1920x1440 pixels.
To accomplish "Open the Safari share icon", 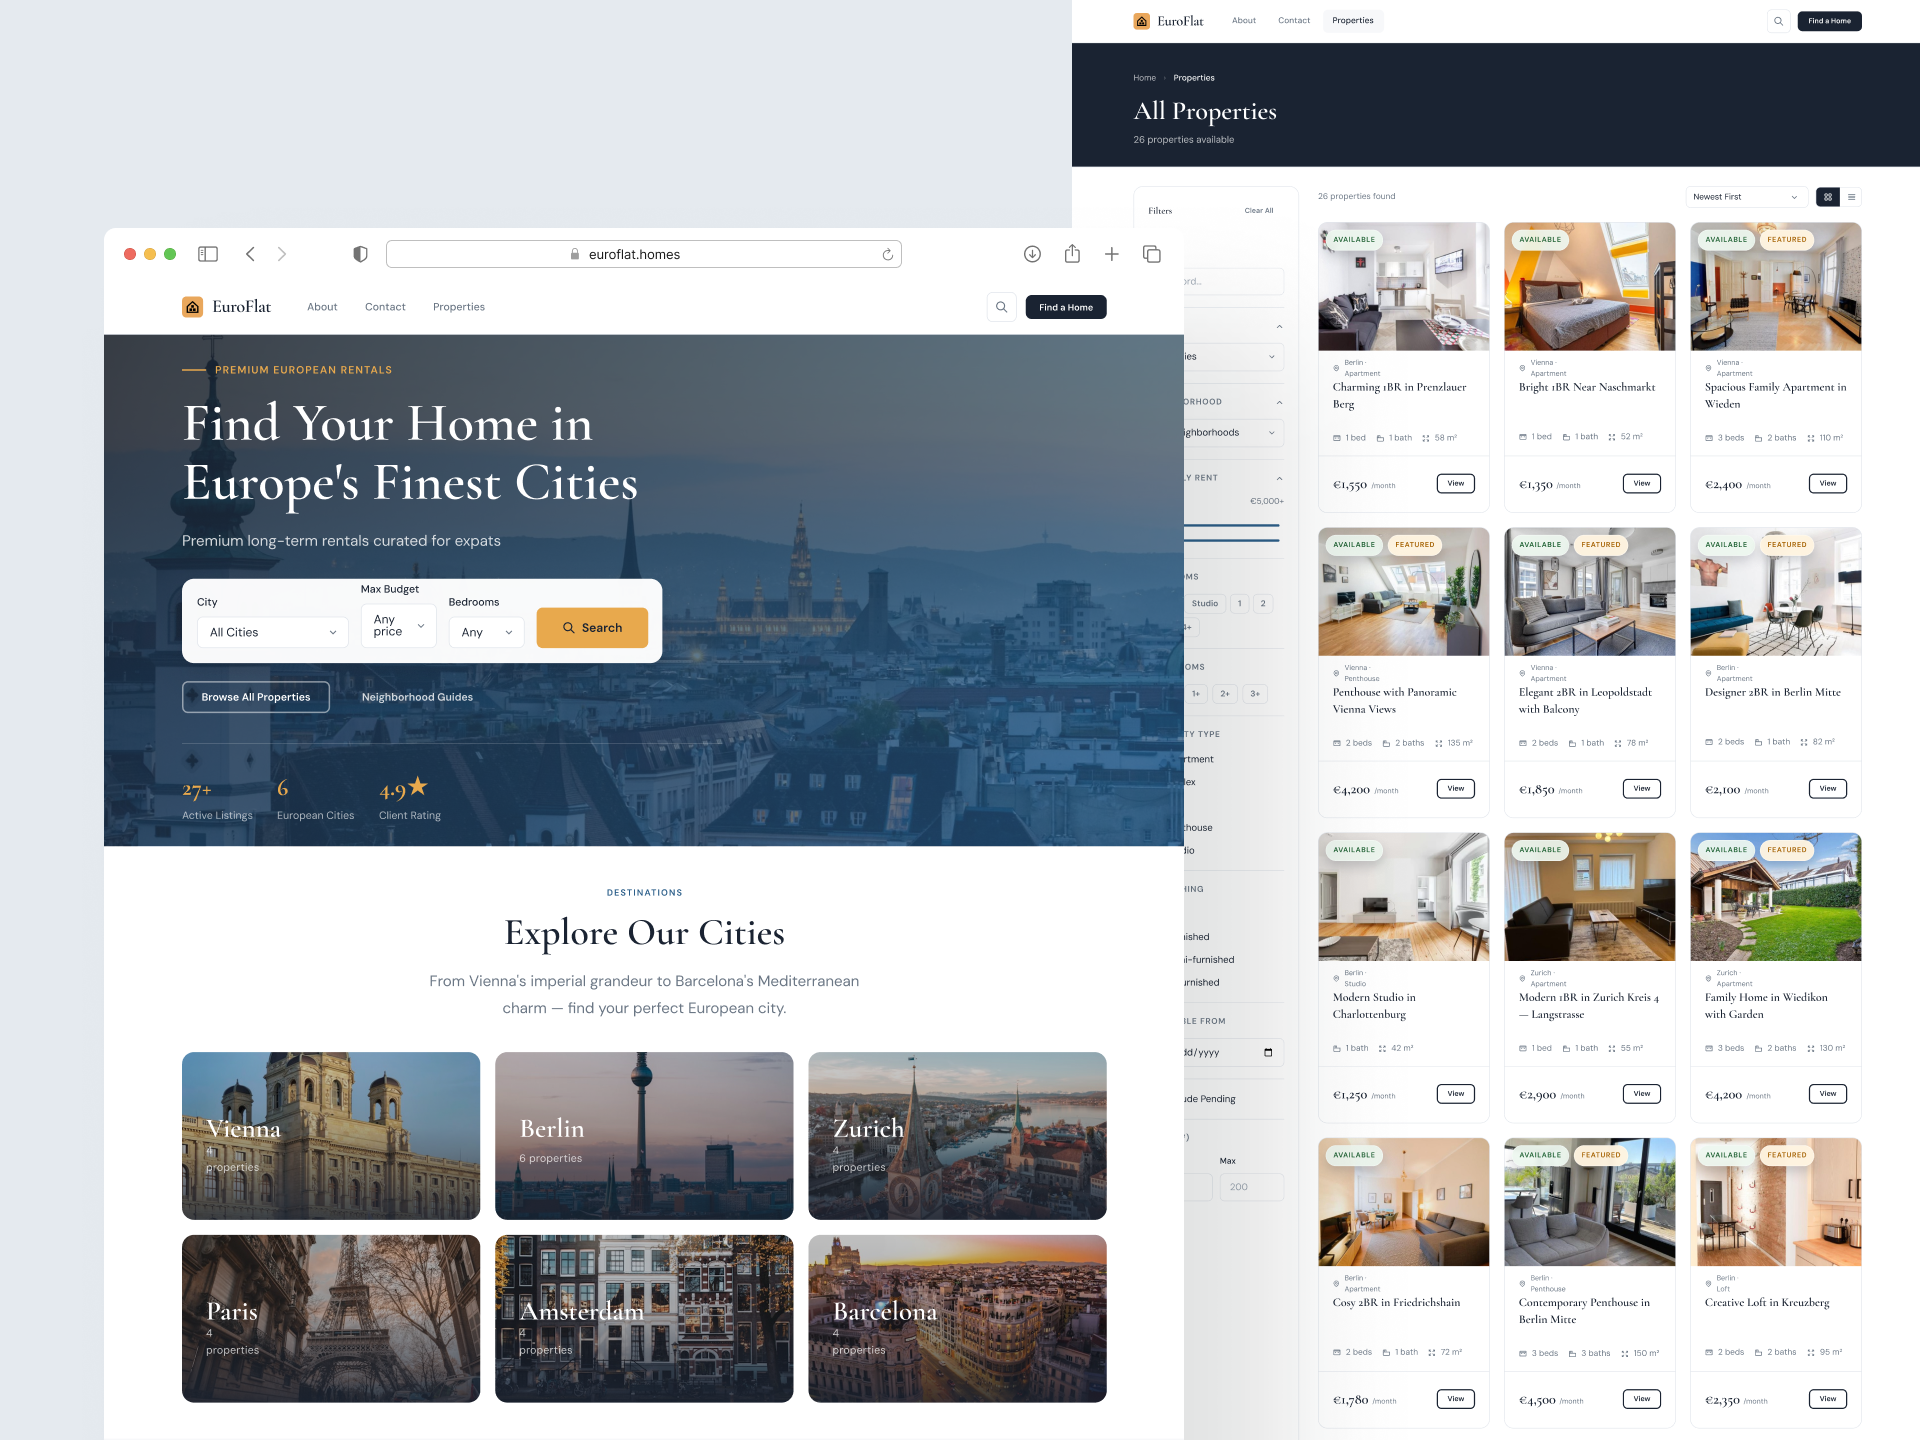I will tap(1072, 253).
